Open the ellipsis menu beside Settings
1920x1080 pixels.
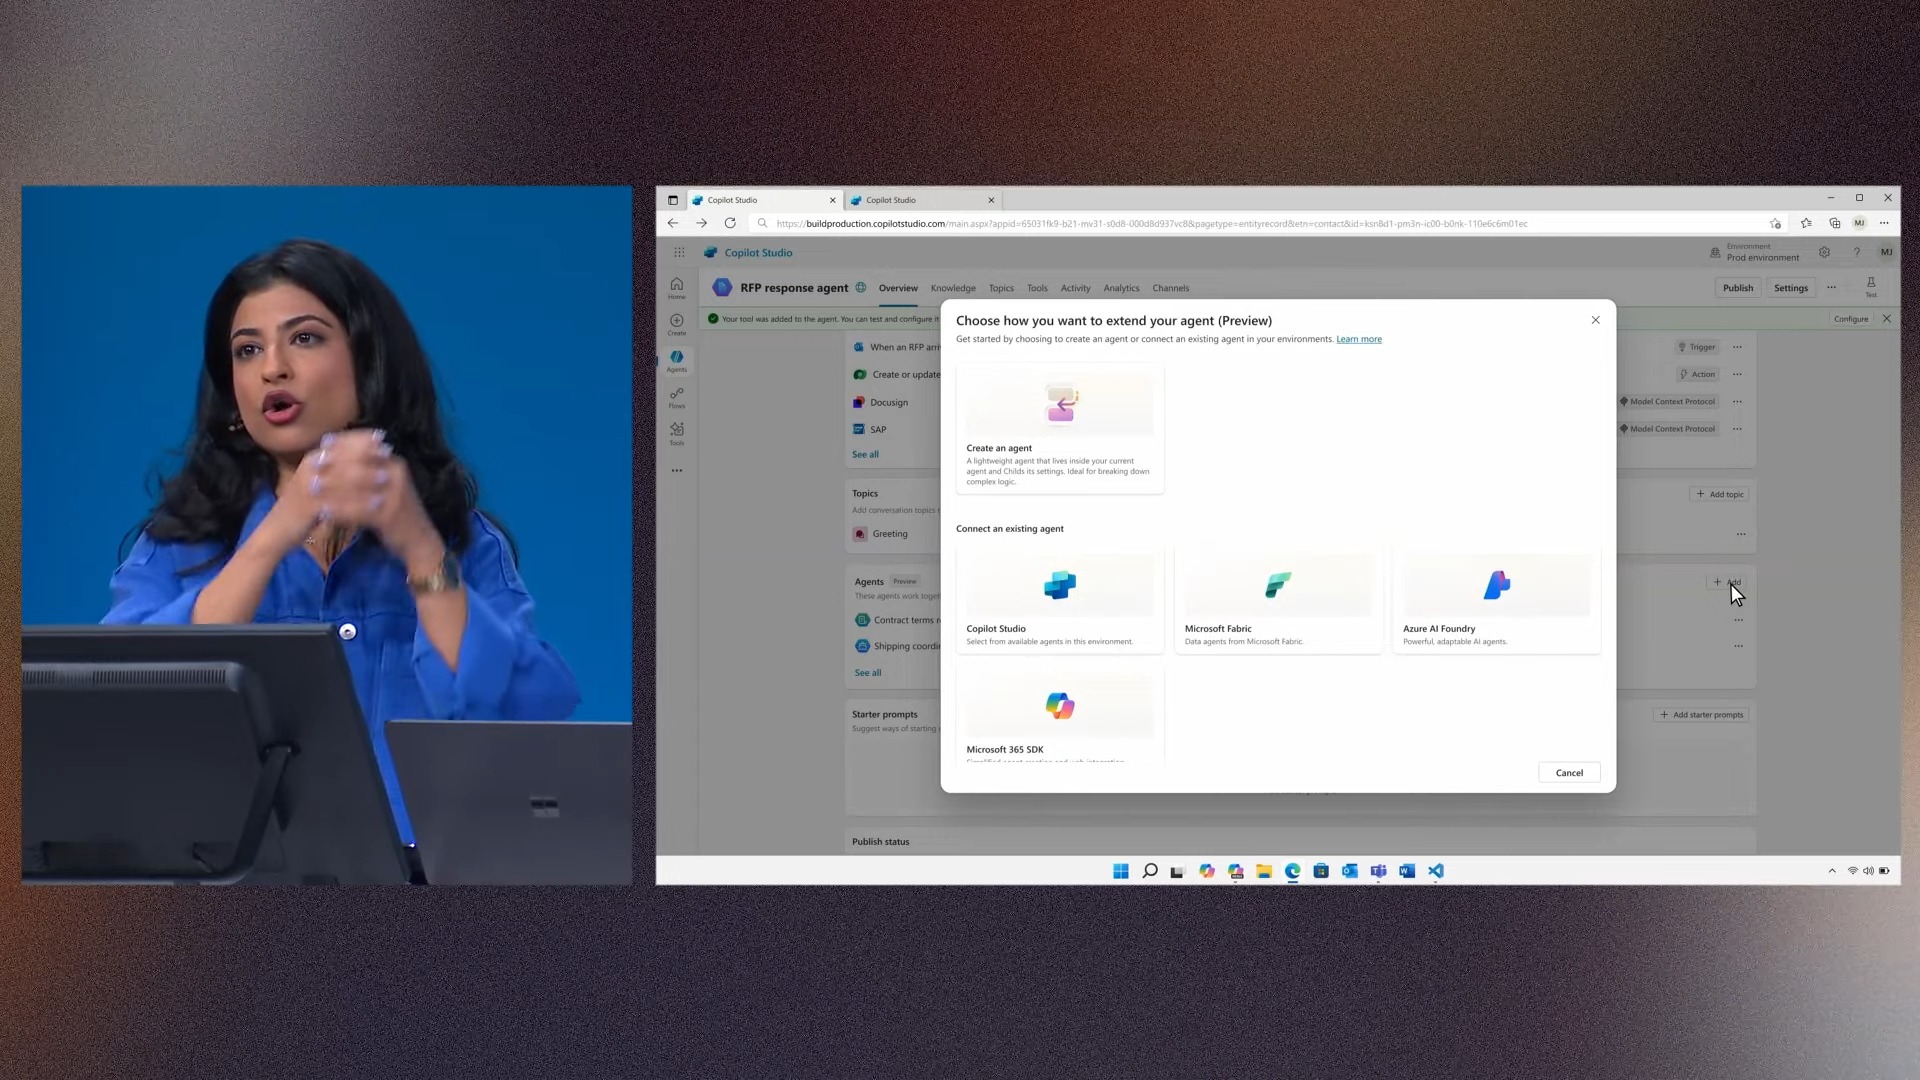point(1831,287)
